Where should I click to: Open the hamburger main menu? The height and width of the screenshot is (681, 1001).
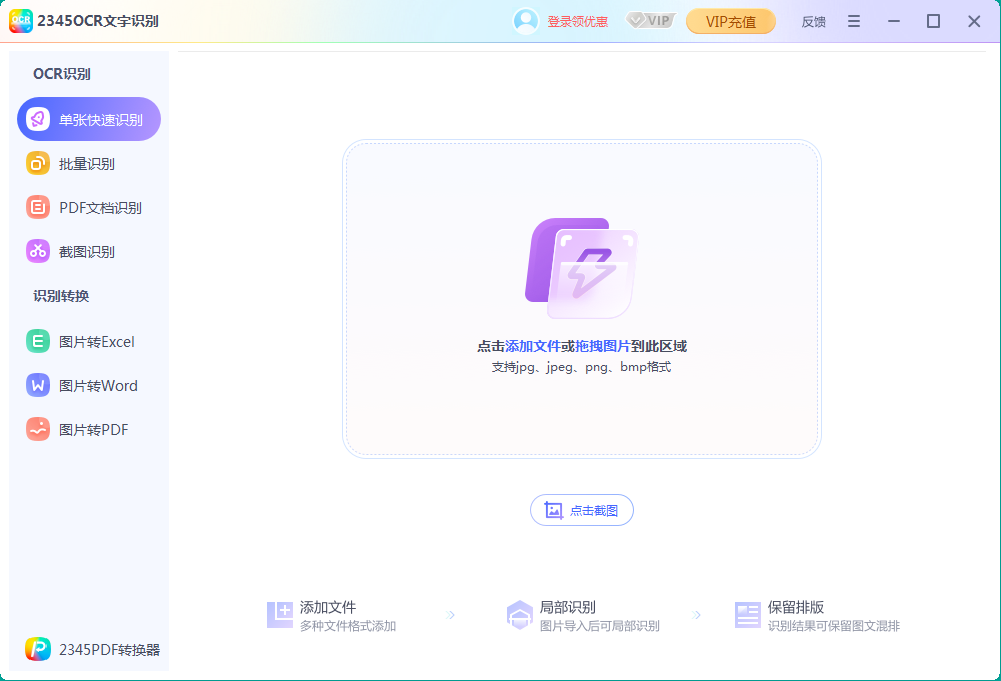(x=853, y=21)
